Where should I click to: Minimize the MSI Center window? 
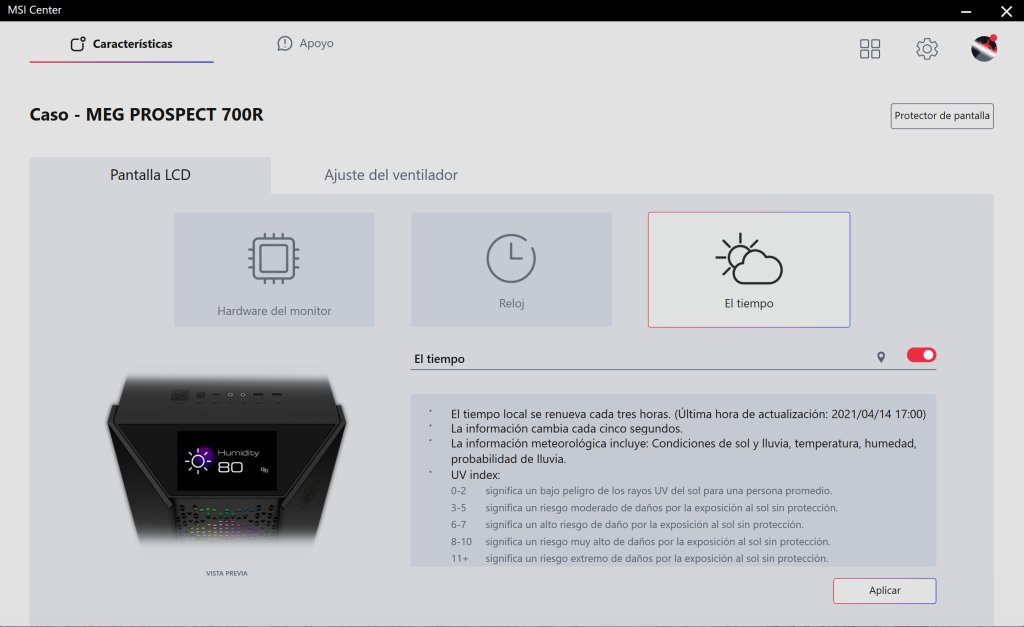tap(966, 11)
